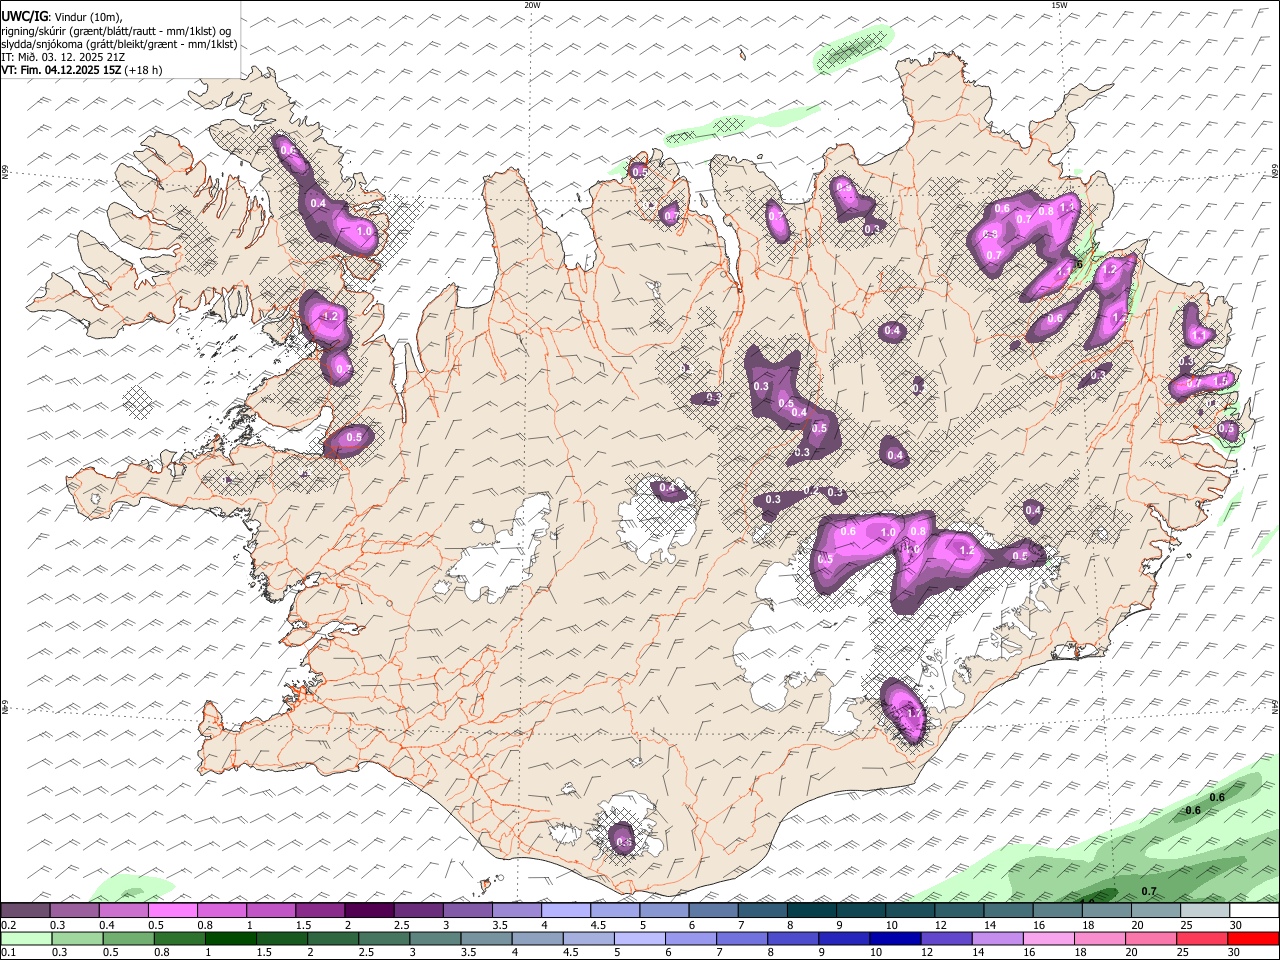The width and height of the screenshot is (1280, 960).
Task: Click the title text "UWC/IG: Vindur (10m),"
Action: pyautogui.click(x=61, y=17)
